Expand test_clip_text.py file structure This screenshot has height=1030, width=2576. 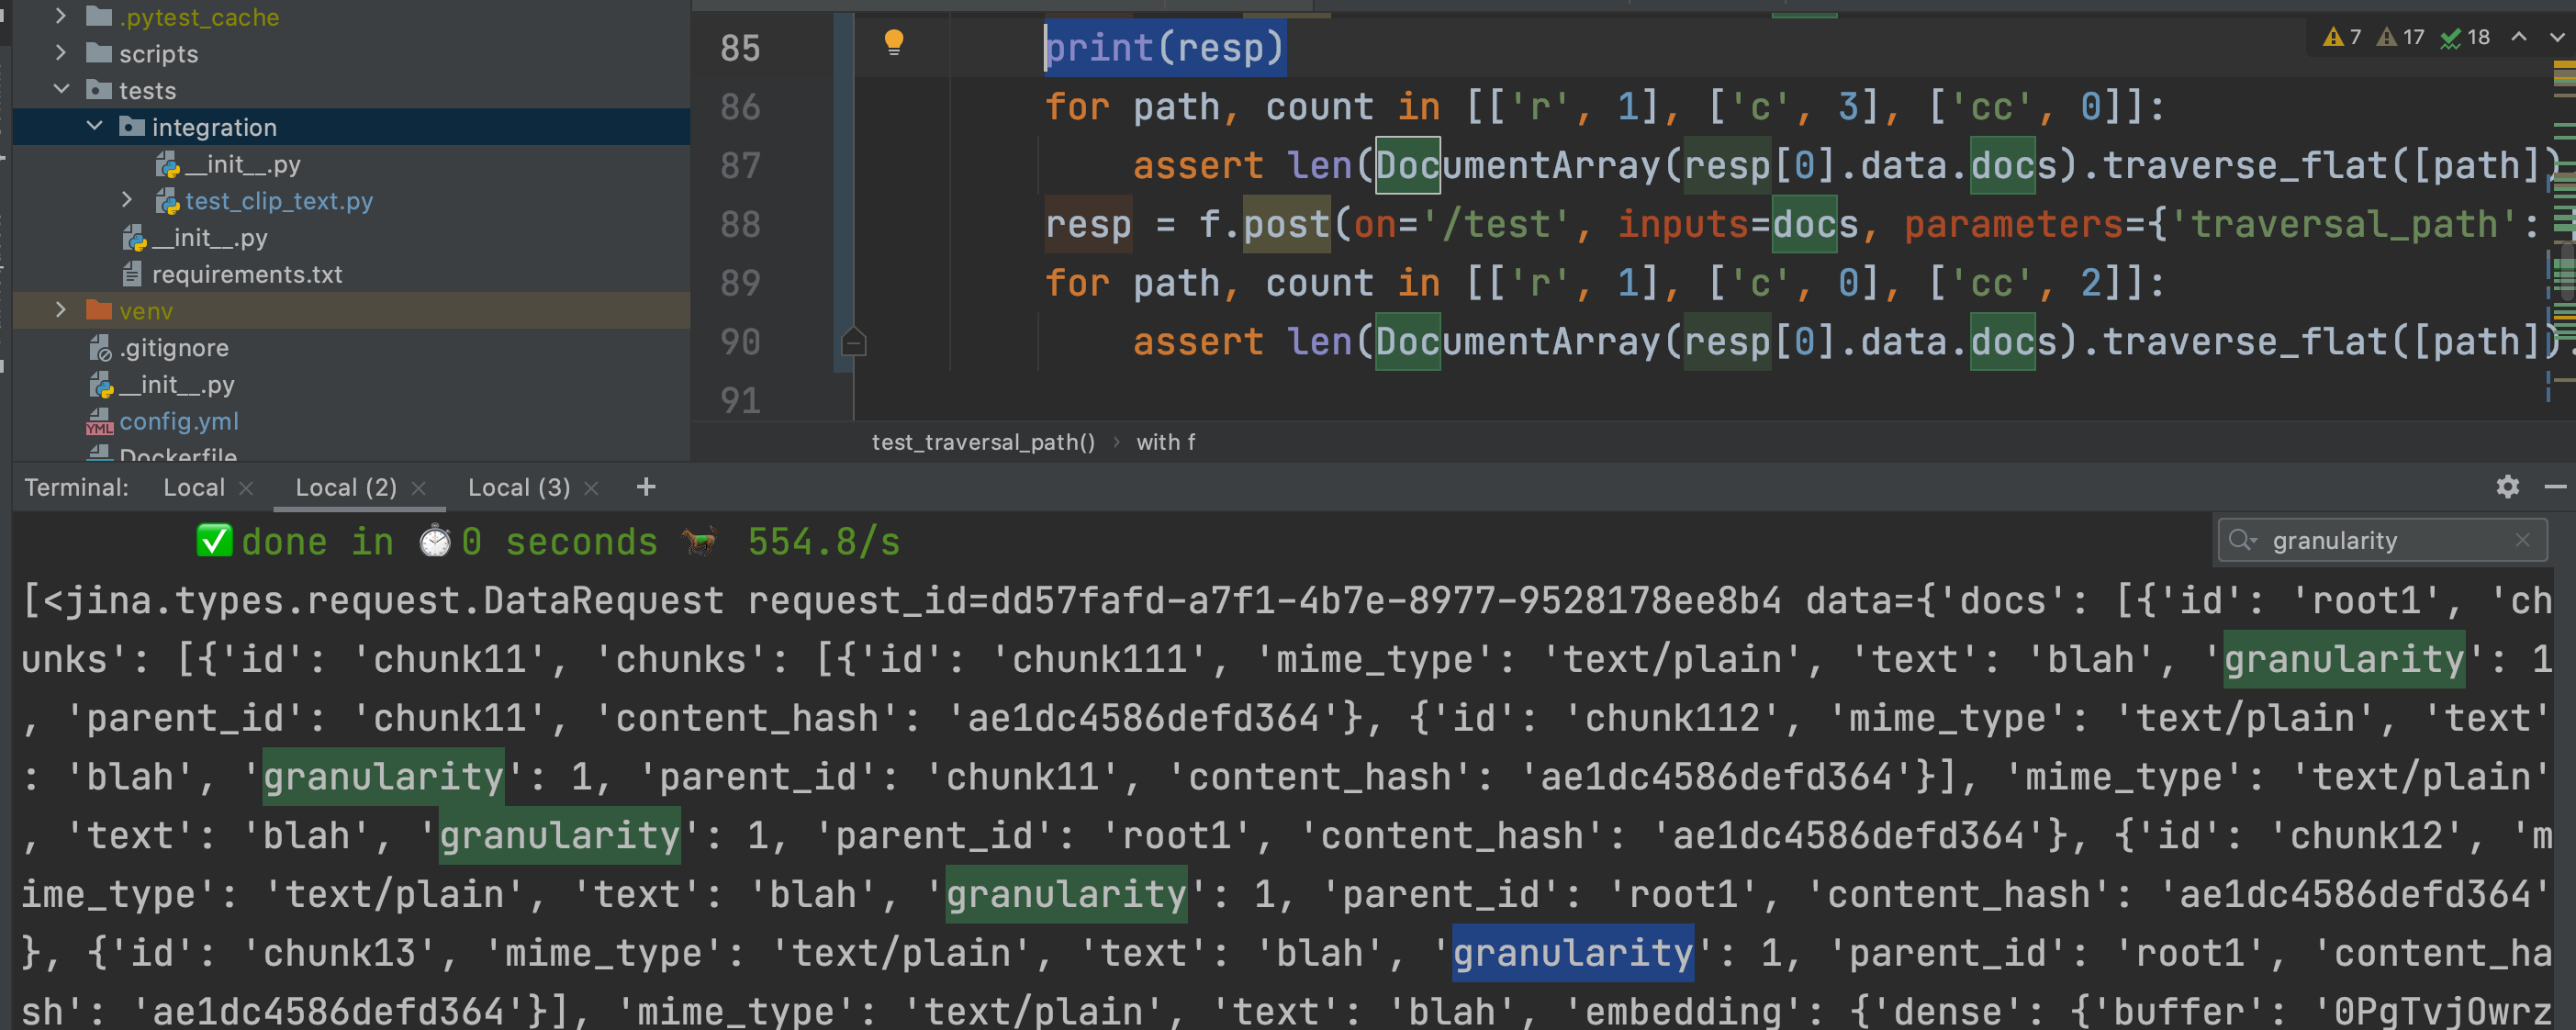coord(127,200)
